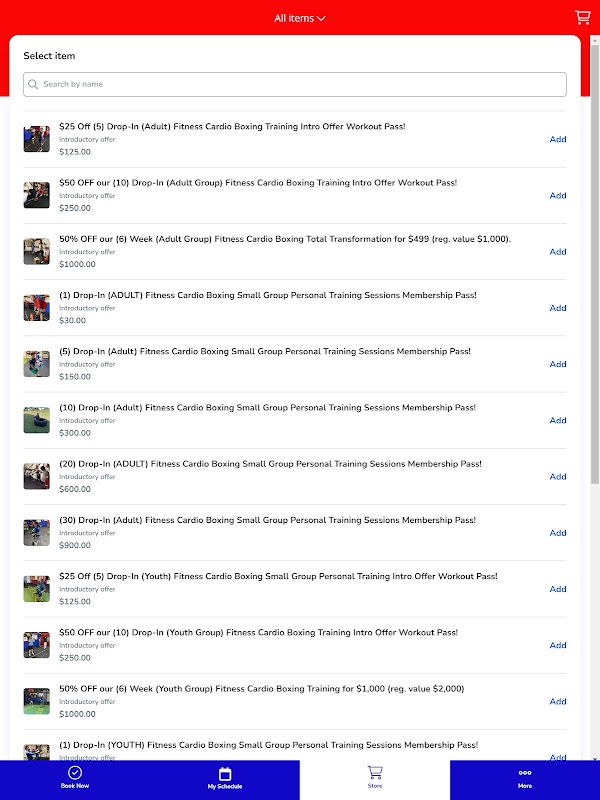Screen dimensions: 600x800
Task: Open thumbnail of (30) Drop-In Adult $900 pass
Action: 37,533
